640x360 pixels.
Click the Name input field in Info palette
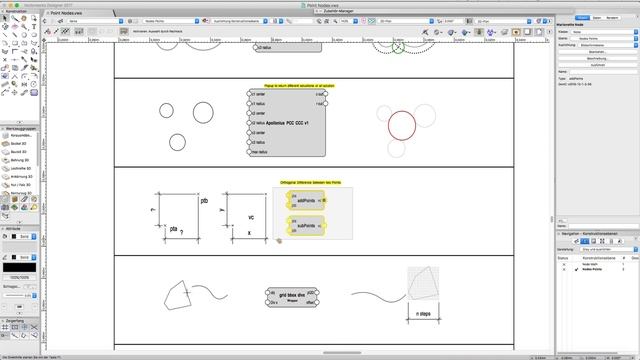click(x=603, y=71)
